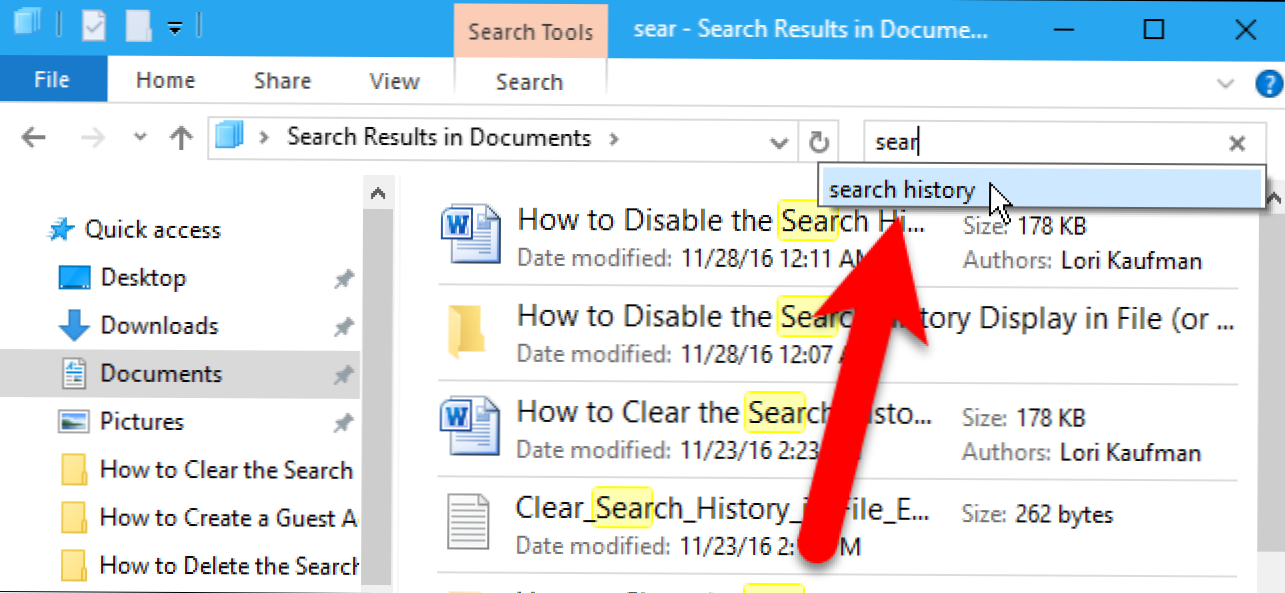Expand the address bar history dropdown
Viewport: 1285px width, 593px height.
(780, 142)
